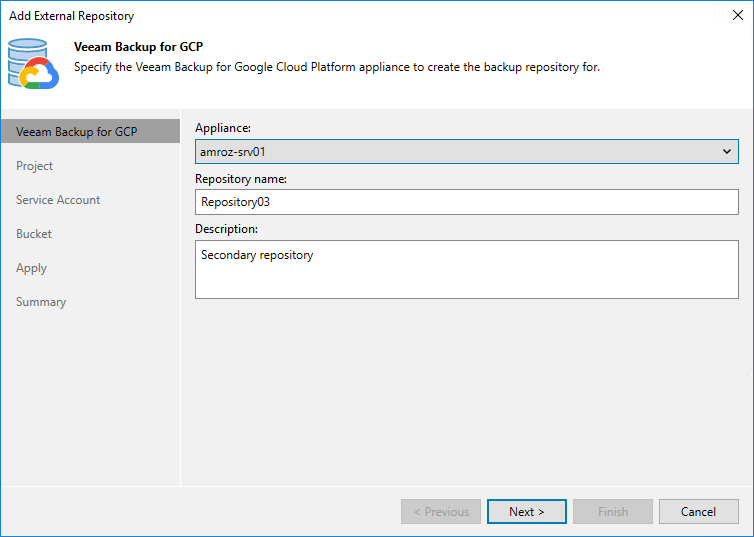754x537 pixels.
Task: Click the bold Veeam Backup for GCP heading
Action: [139, 47]
